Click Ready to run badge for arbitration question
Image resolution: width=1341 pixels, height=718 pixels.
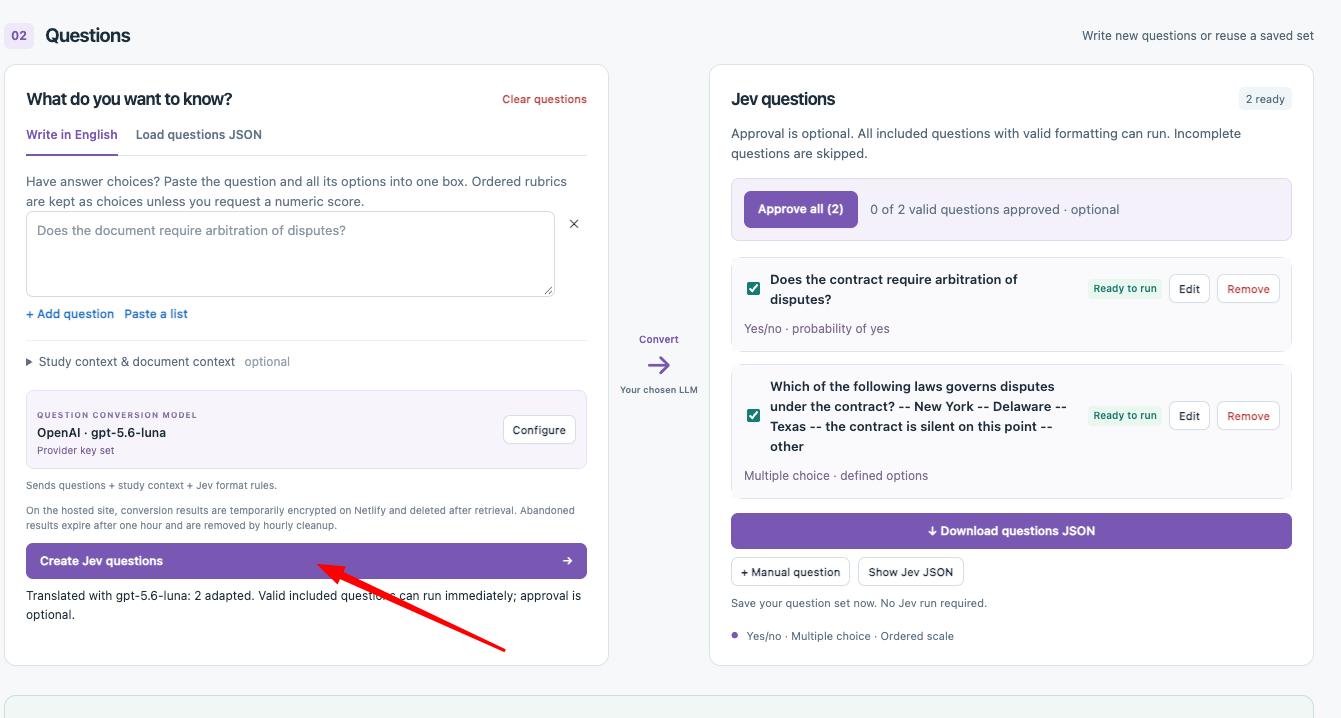(1125, 289)
